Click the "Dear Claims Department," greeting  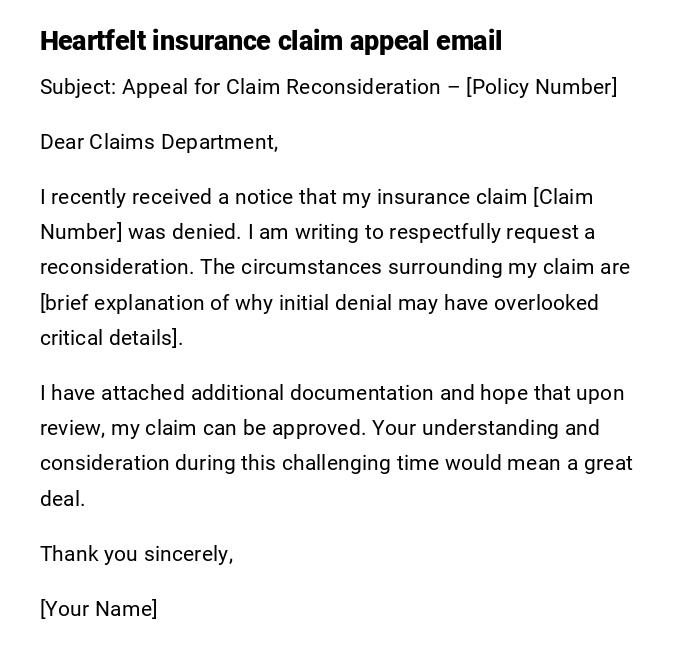coord(159,142)
